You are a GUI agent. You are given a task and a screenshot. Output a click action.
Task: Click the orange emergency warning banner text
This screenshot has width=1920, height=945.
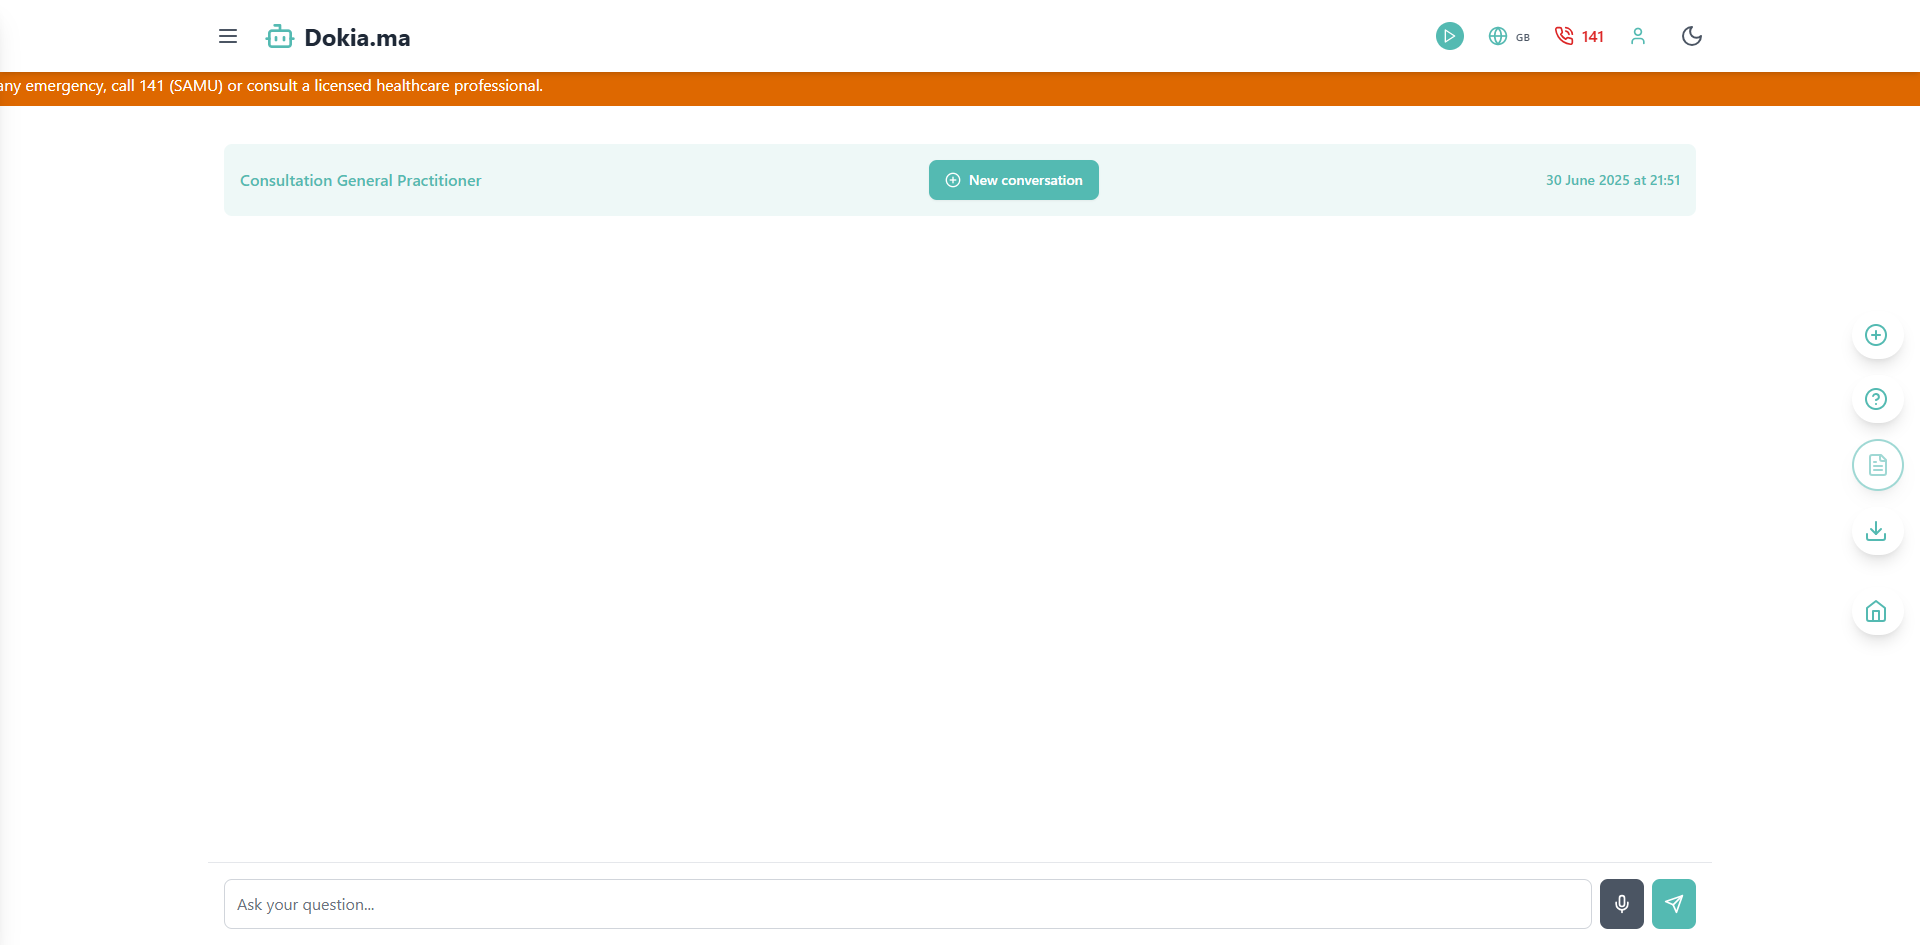(271, 86)
